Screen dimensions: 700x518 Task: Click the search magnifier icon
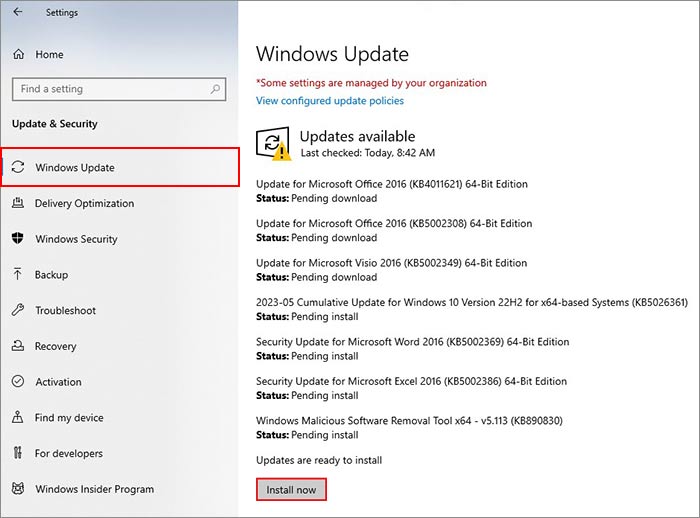(215, 89)
